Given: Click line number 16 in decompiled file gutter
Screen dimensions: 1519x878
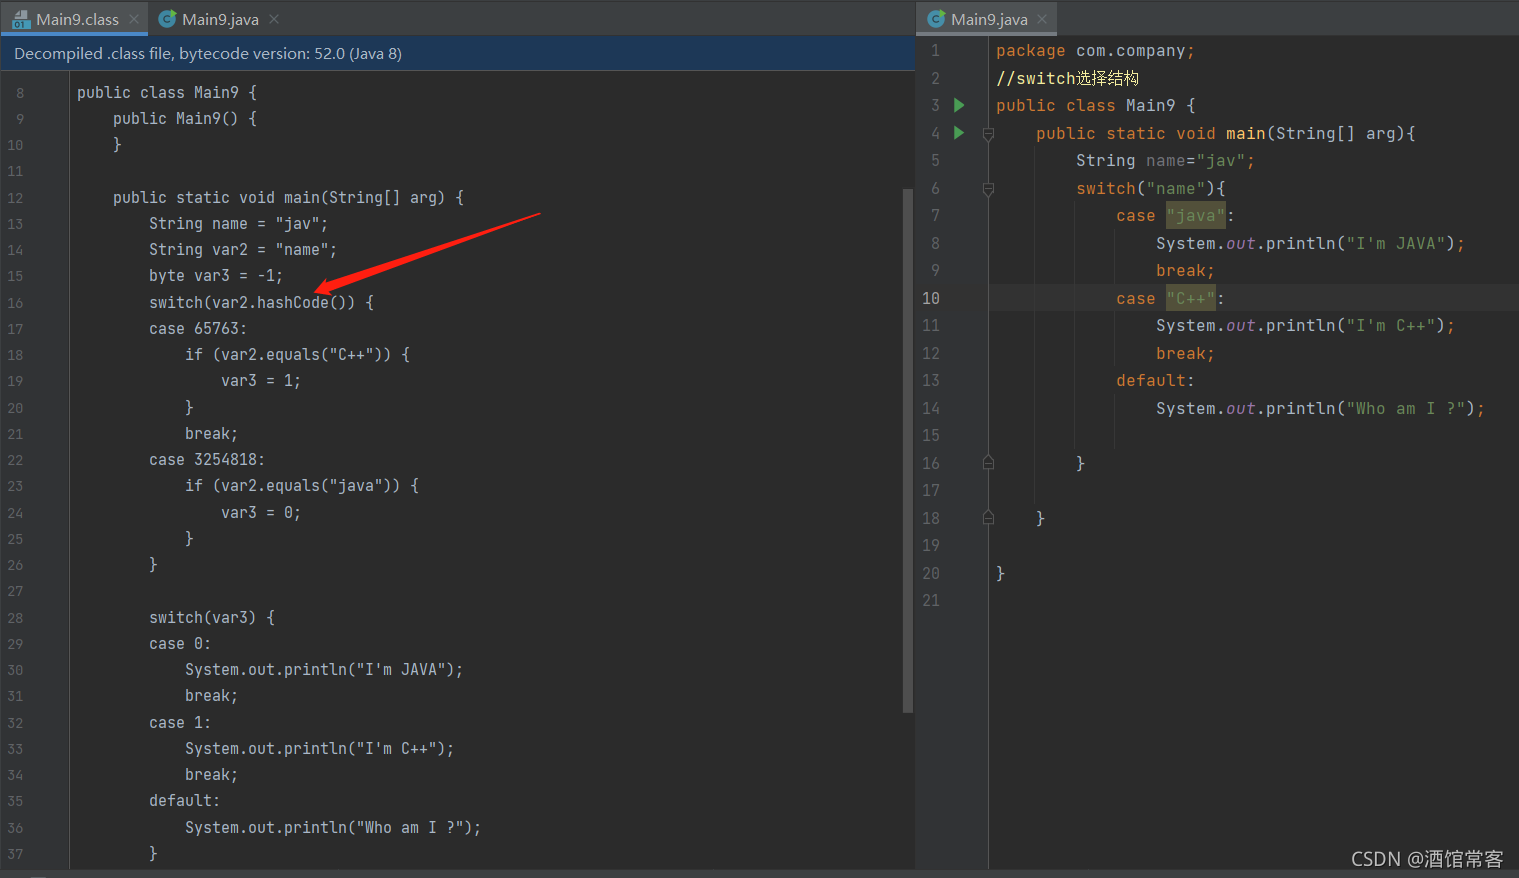Looking at the screenshot, I should [15, 303].
